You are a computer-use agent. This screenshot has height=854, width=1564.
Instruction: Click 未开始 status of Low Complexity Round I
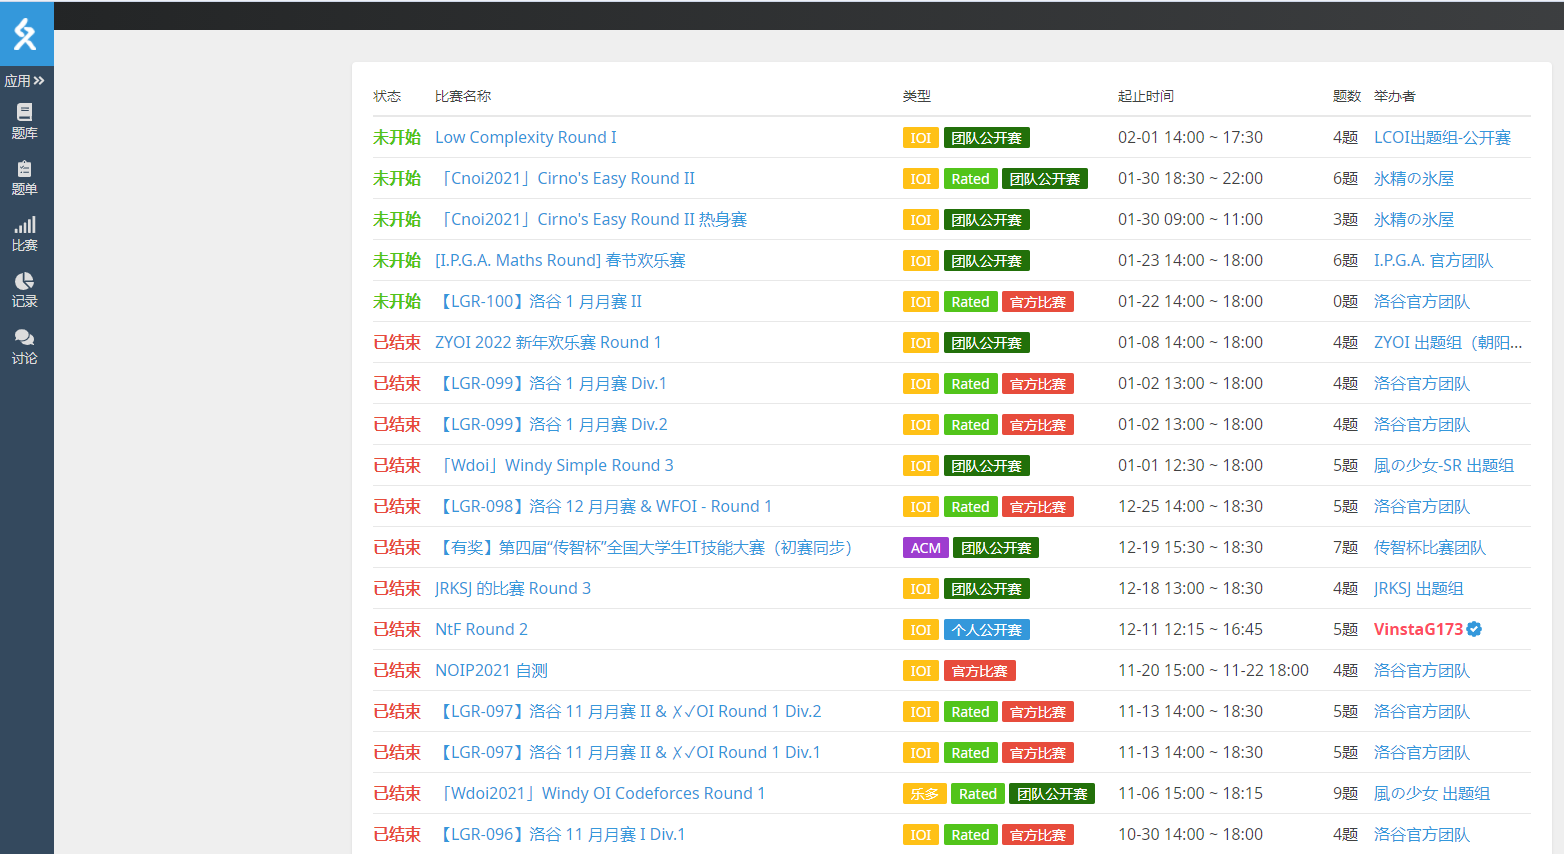click(x=397, y=137)
